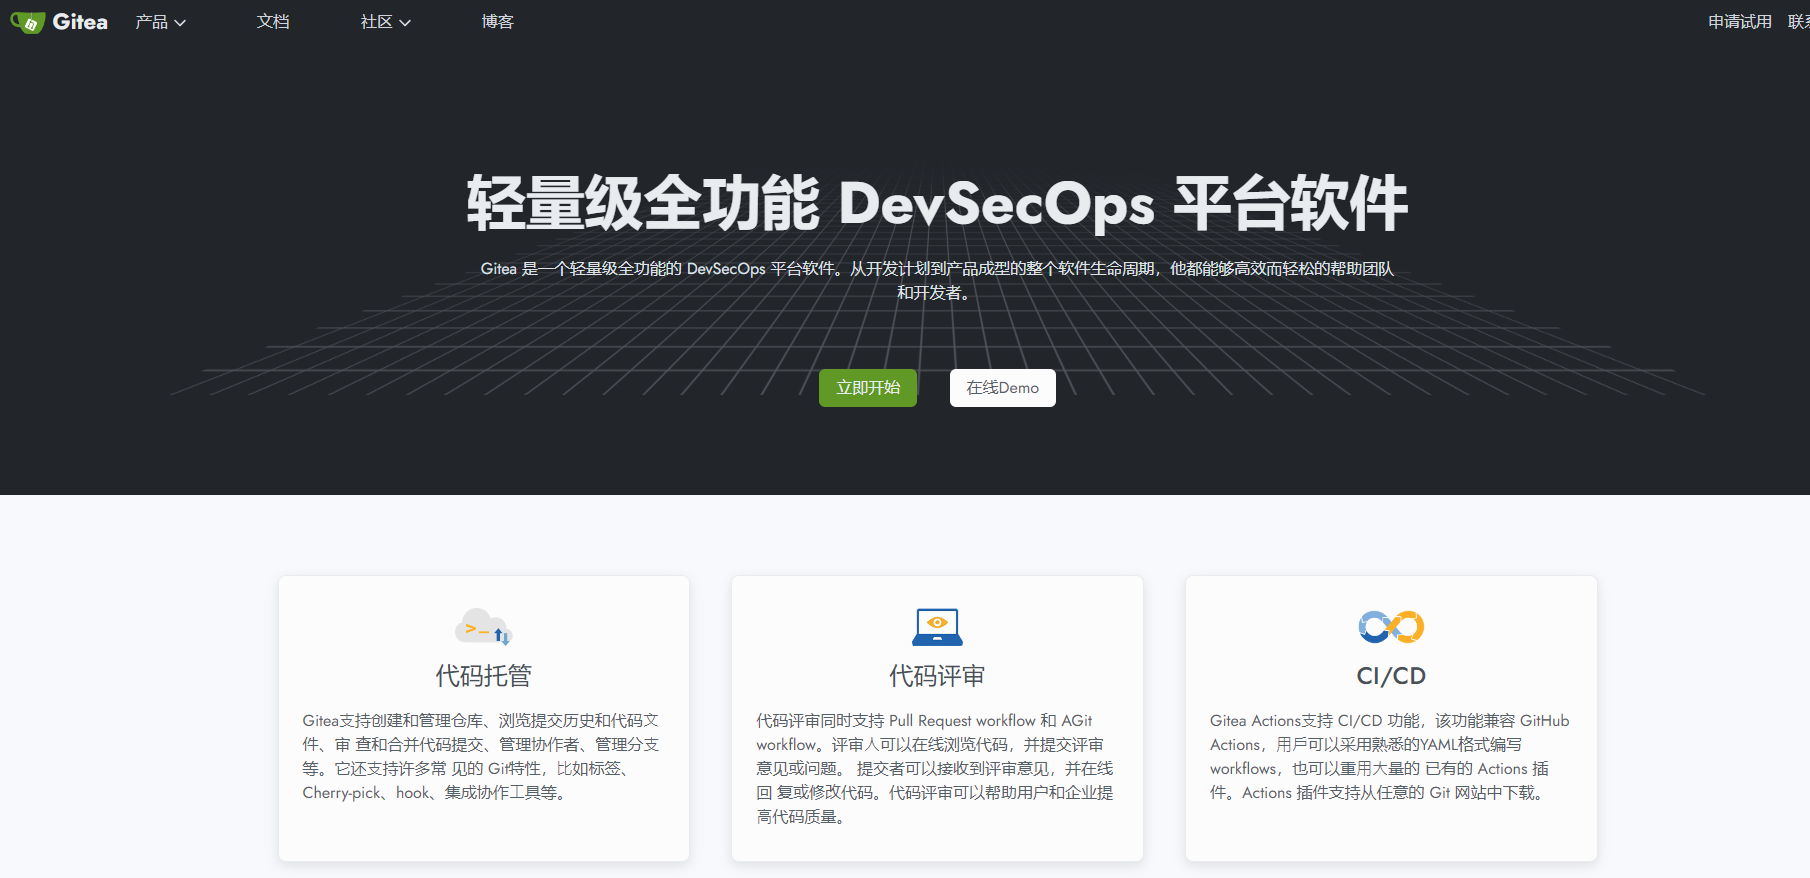Viewport: 1810px width, 878px height.
Task: Click the description starting 代码评审同时支持 Pull Request
Action: 935,769
